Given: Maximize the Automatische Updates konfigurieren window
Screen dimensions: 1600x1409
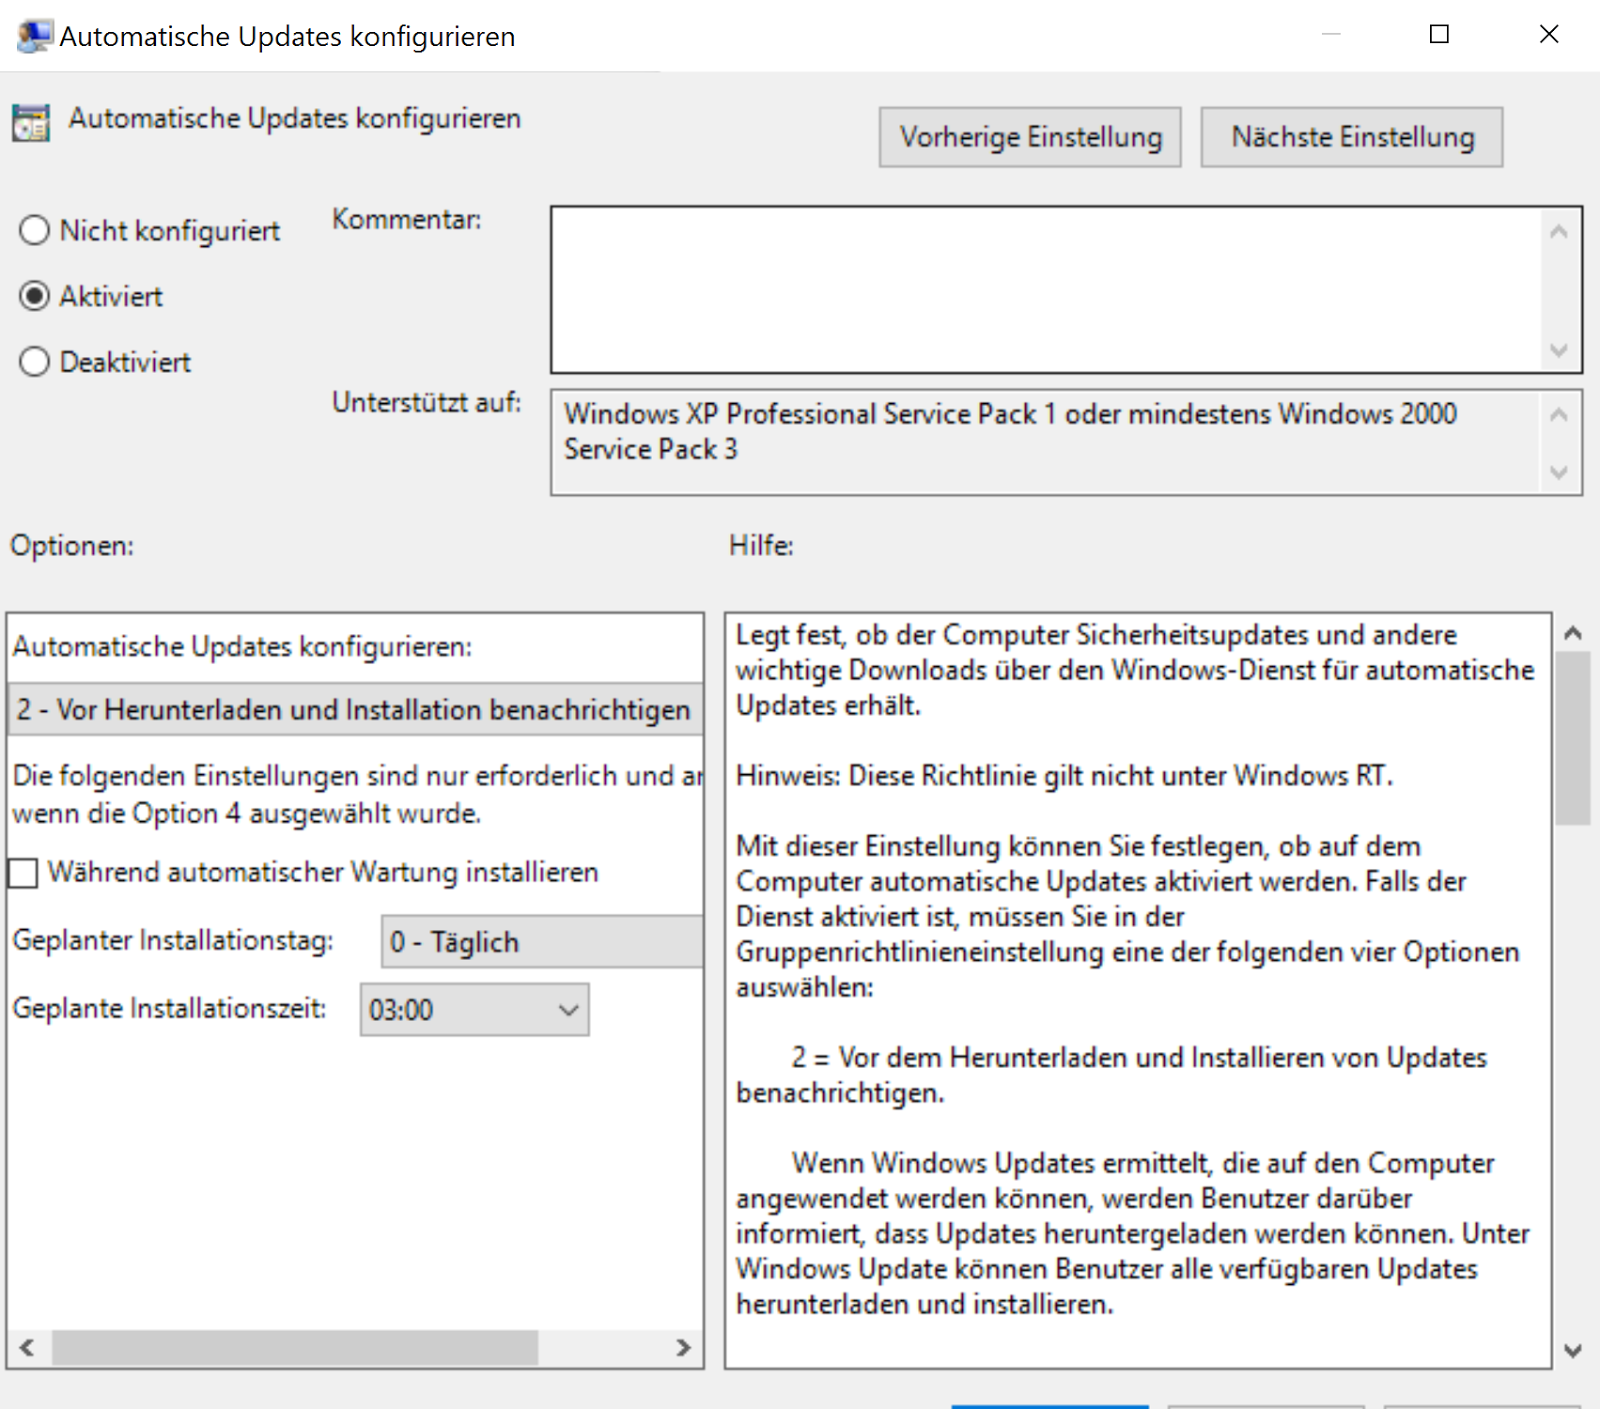Looking at the screenshot, I should pyautogui.click(x=1439, y=35).
